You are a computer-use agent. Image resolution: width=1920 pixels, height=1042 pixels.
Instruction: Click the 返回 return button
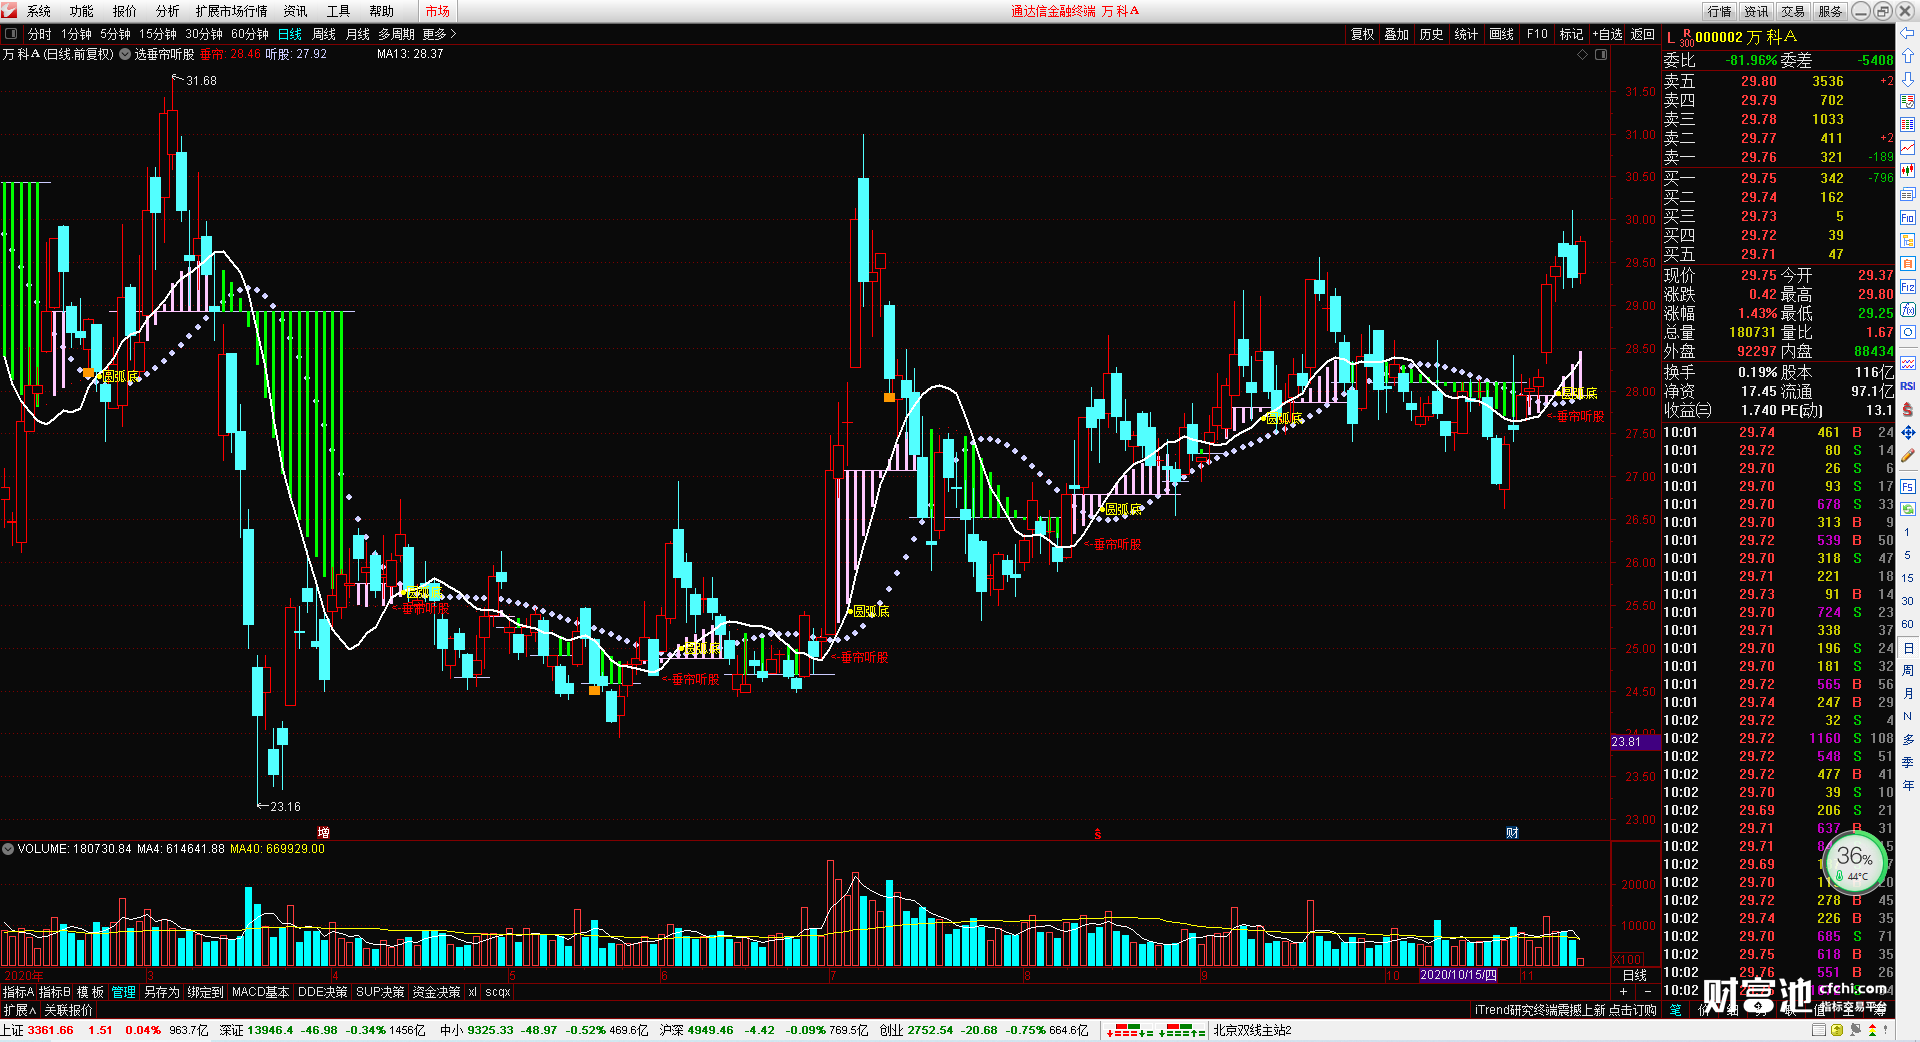tap(1643, 34)
